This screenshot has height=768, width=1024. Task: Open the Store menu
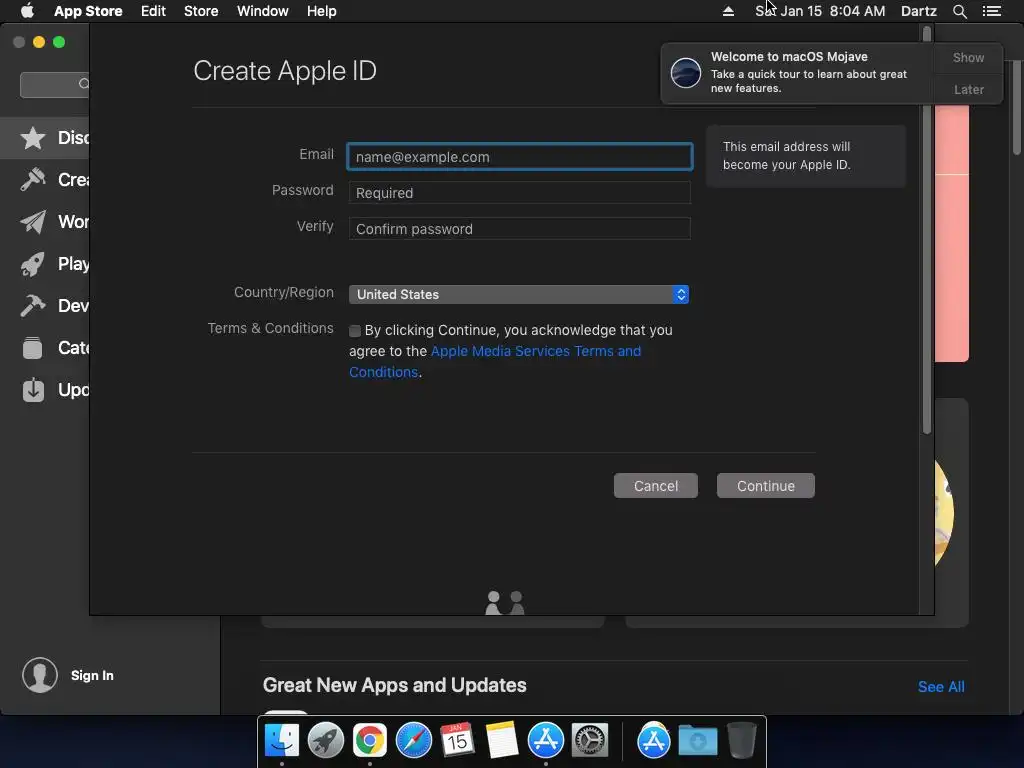(201, 11)
